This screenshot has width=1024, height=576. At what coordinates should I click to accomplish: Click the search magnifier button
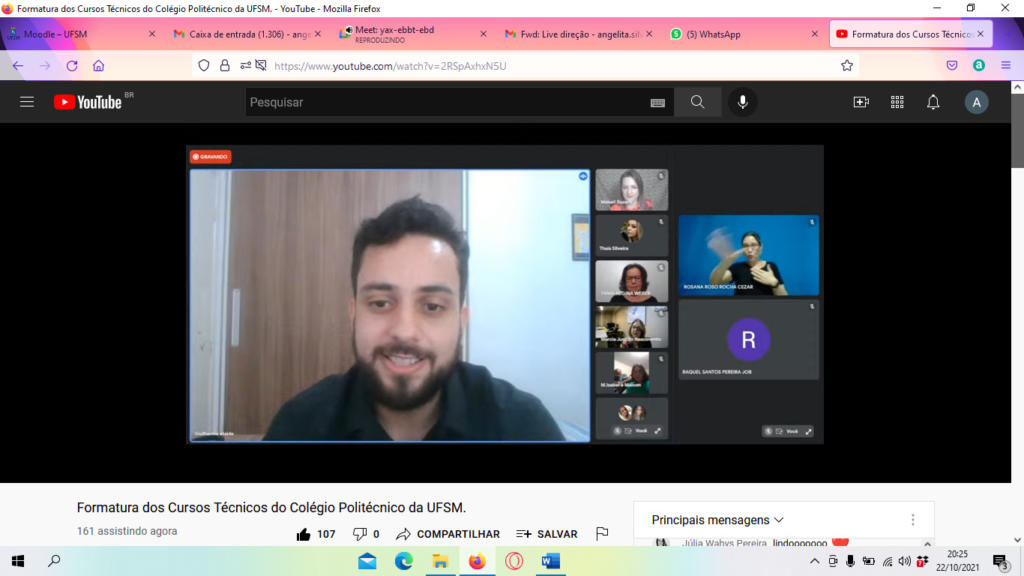pos(697,102)
